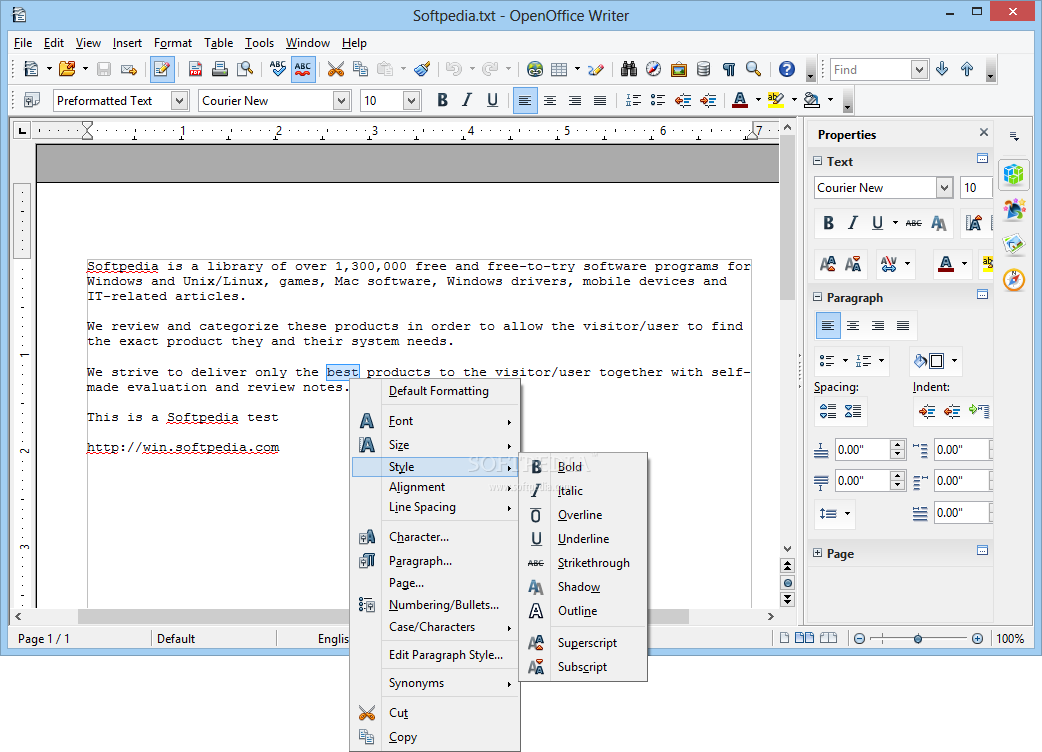Click the 100% zoom level in status bar
This screenshot has height=752, width=1042.
pyautogui.click(x=1010, y=638)
